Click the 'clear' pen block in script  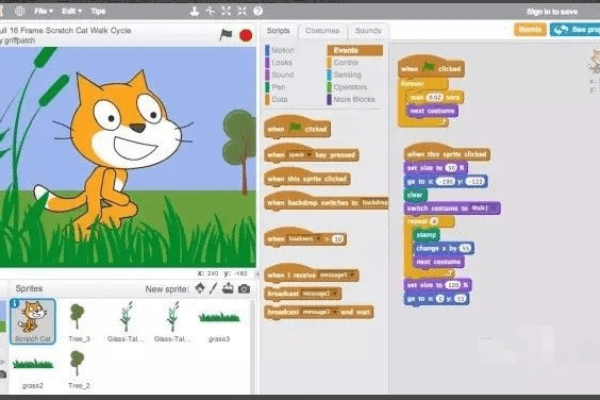415,194
